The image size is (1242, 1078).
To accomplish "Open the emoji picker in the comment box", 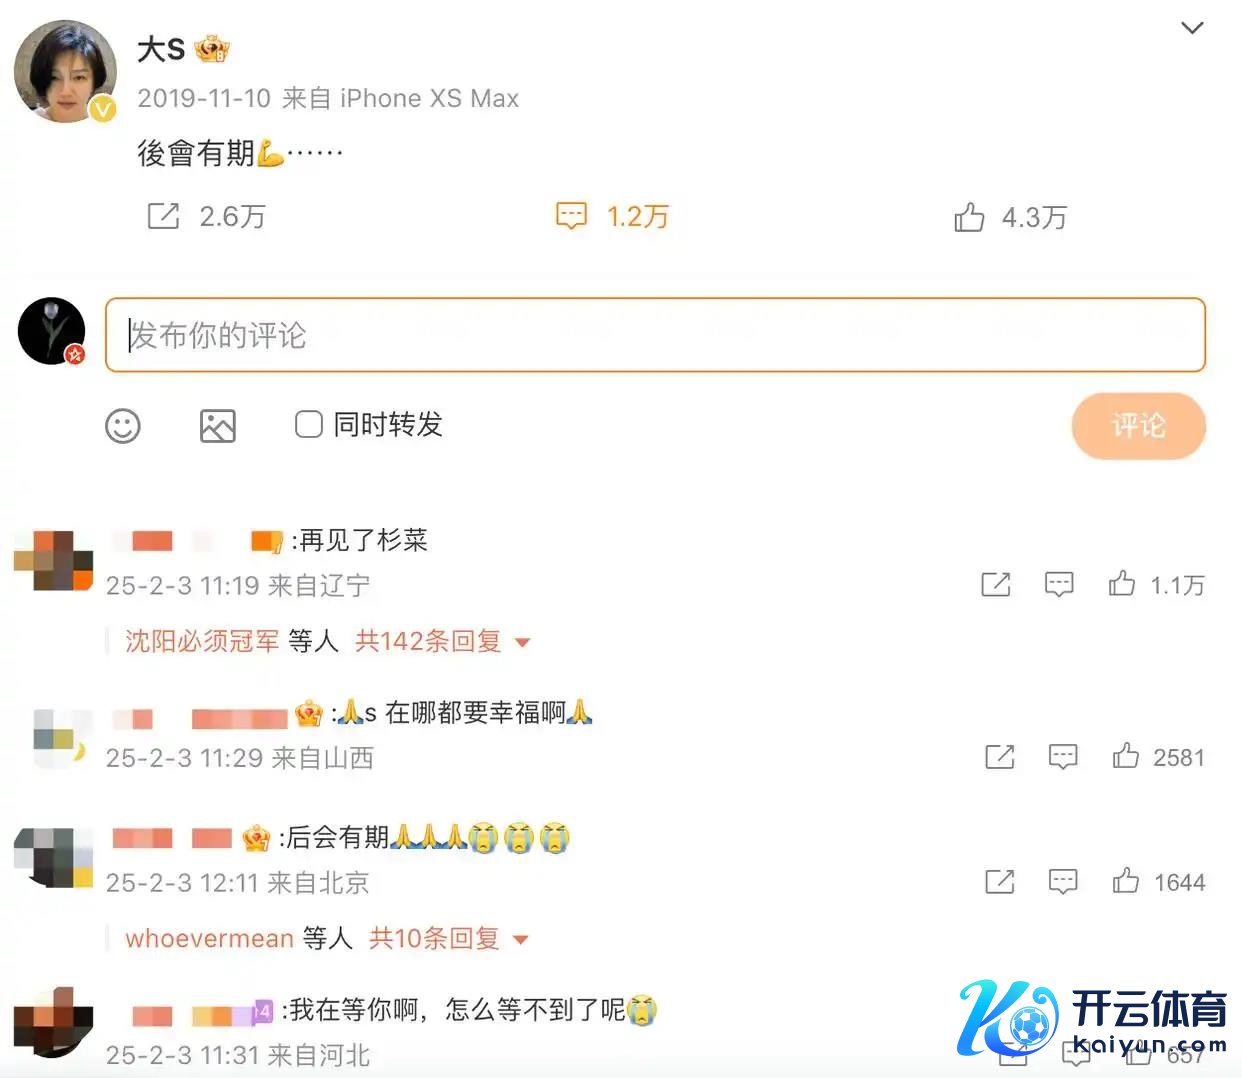I will click(x=123, y=426).
